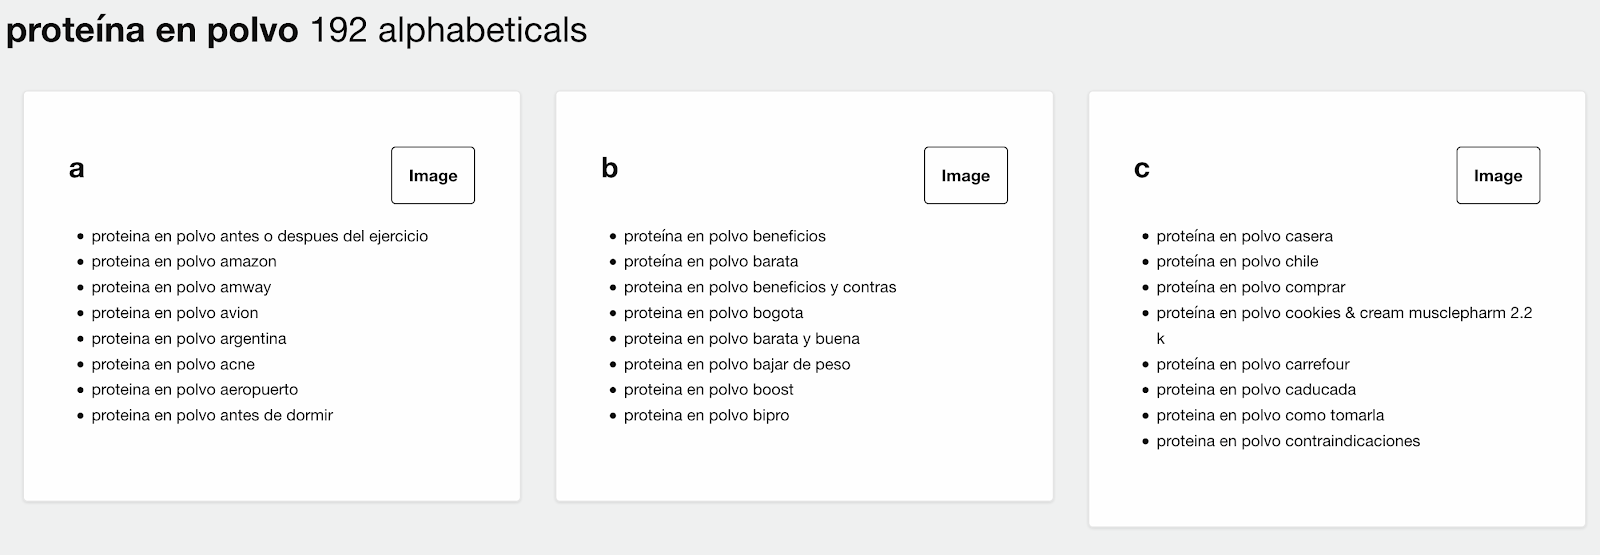Click 'proteína en polvo cookies & cream musclepharm' item
Image resolution: width=1600 pixels, height=555 pixels.
tap(1343, 313)
